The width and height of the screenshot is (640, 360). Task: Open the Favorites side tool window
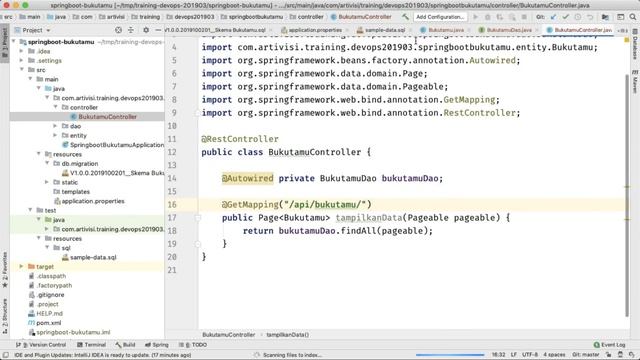[x=4, y=269]
